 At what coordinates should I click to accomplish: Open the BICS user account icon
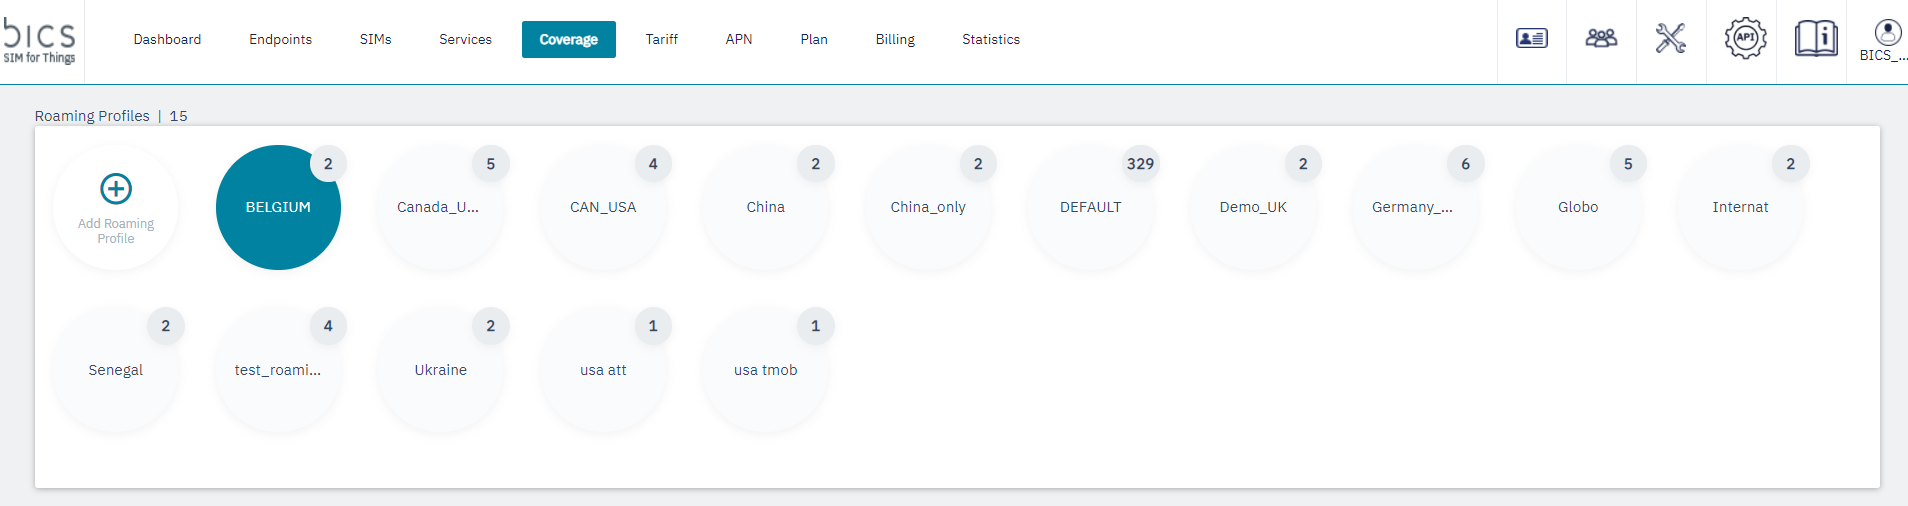point(1887,34)
